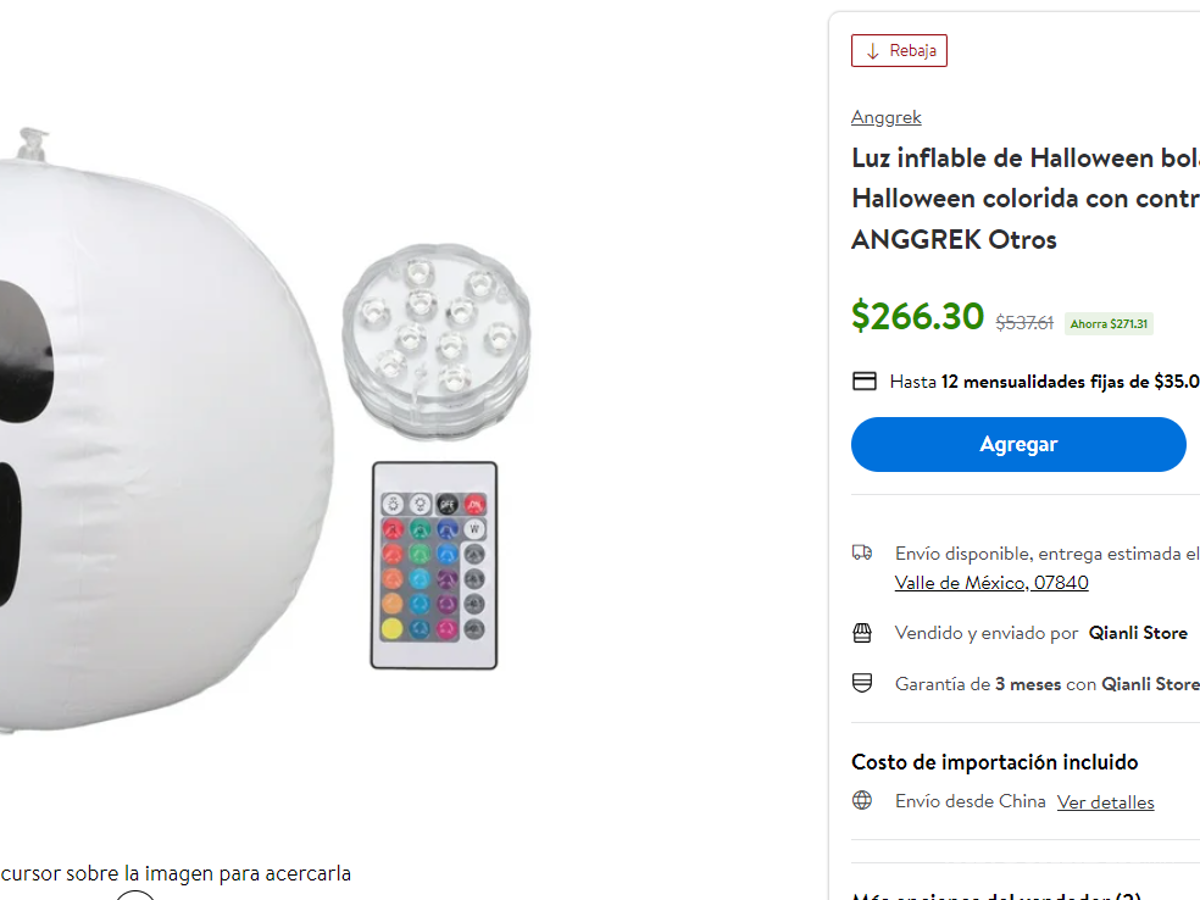Click the Agregar button

pos(1018,444)
